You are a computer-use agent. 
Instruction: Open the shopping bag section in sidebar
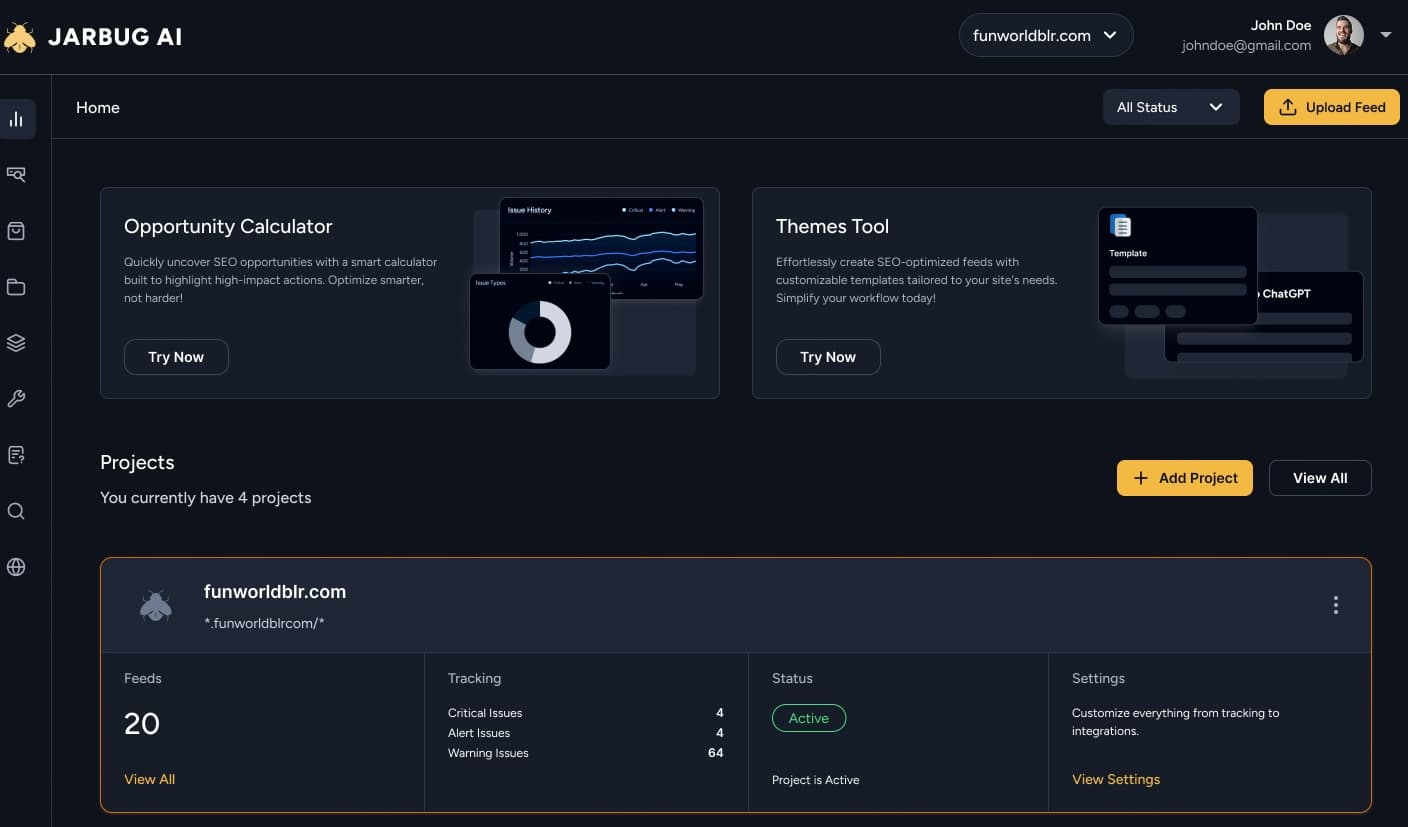[17, 230]
